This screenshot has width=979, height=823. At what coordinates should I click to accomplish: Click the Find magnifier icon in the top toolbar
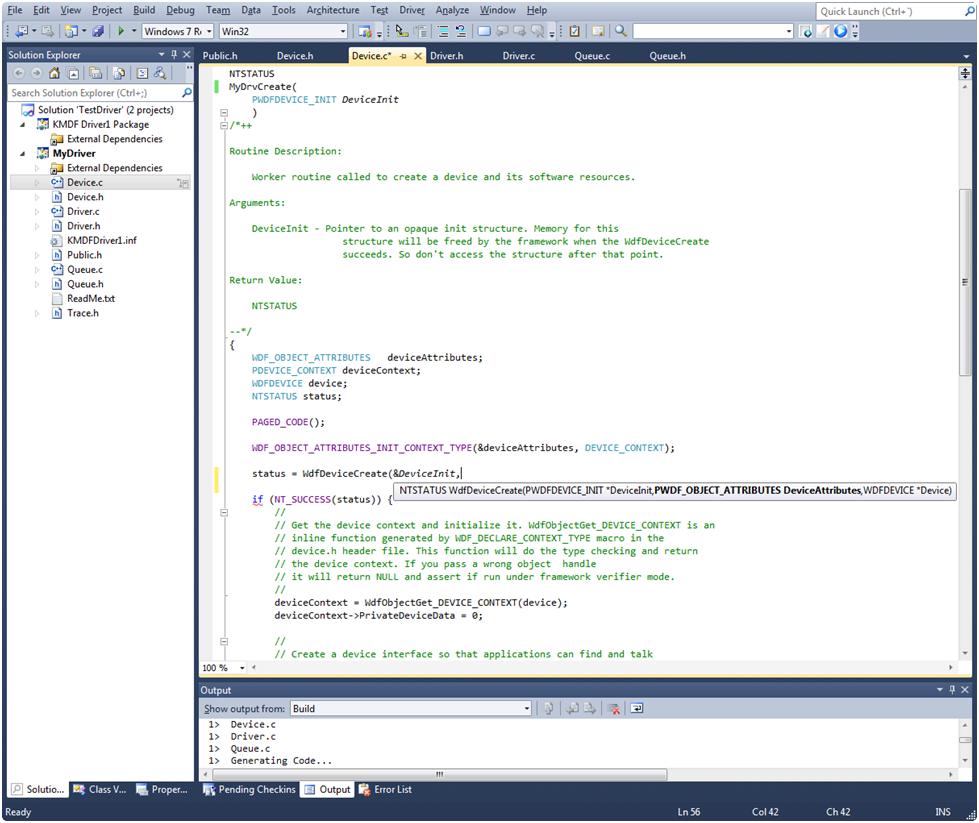pyautogui.click(x=621, y=32)
